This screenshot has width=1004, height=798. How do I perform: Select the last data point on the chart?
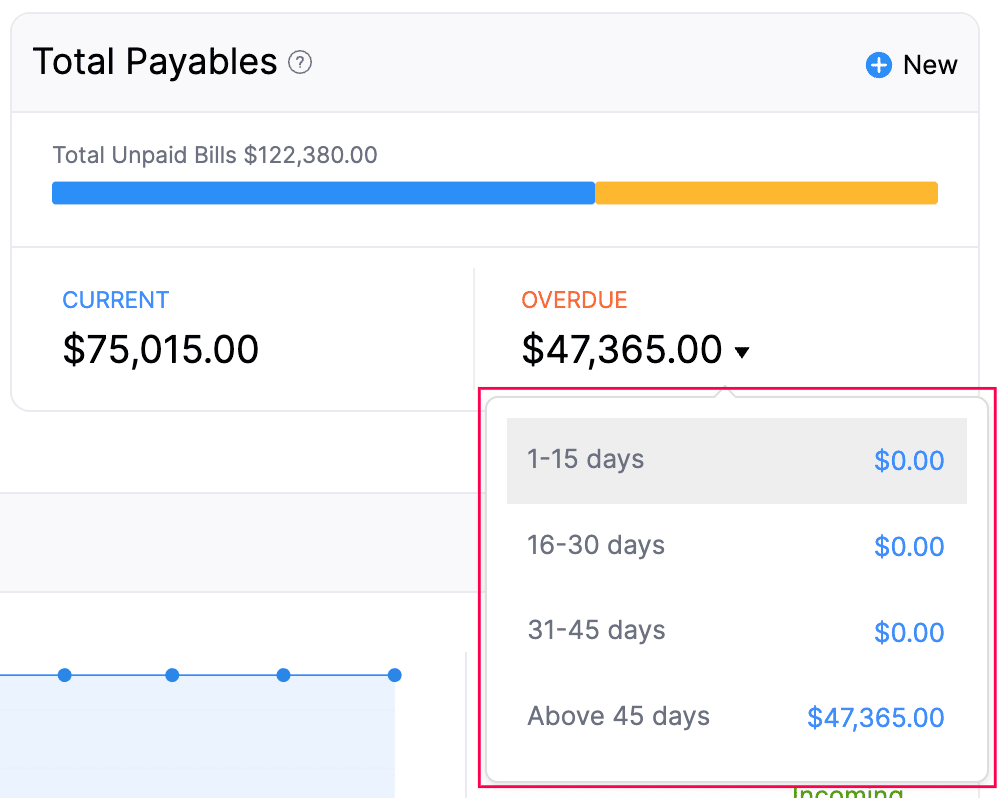tap(394, 676)
